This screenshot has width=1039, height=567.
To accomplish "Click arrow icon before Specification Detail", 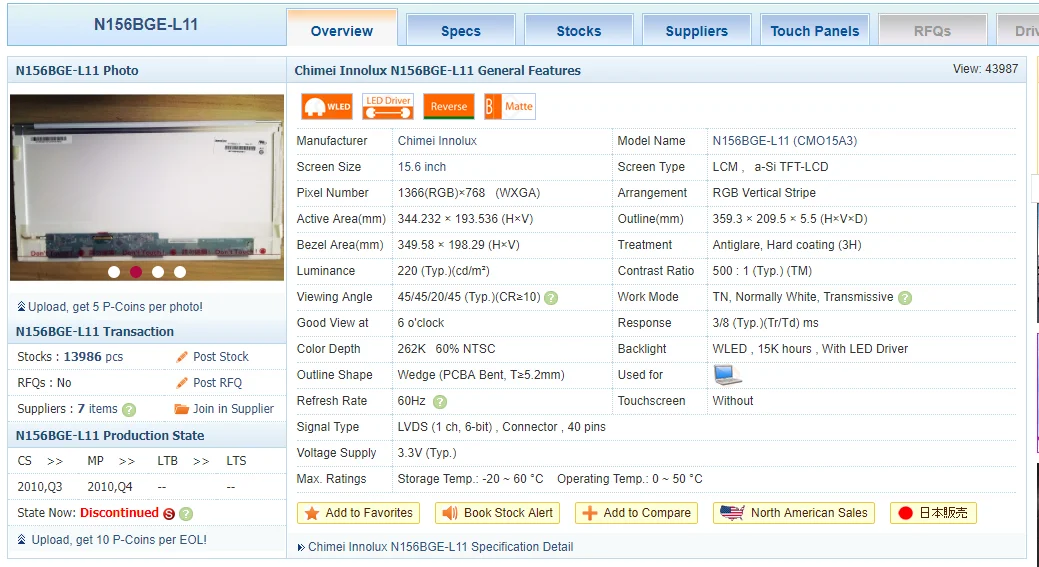I will click(301, 547).
